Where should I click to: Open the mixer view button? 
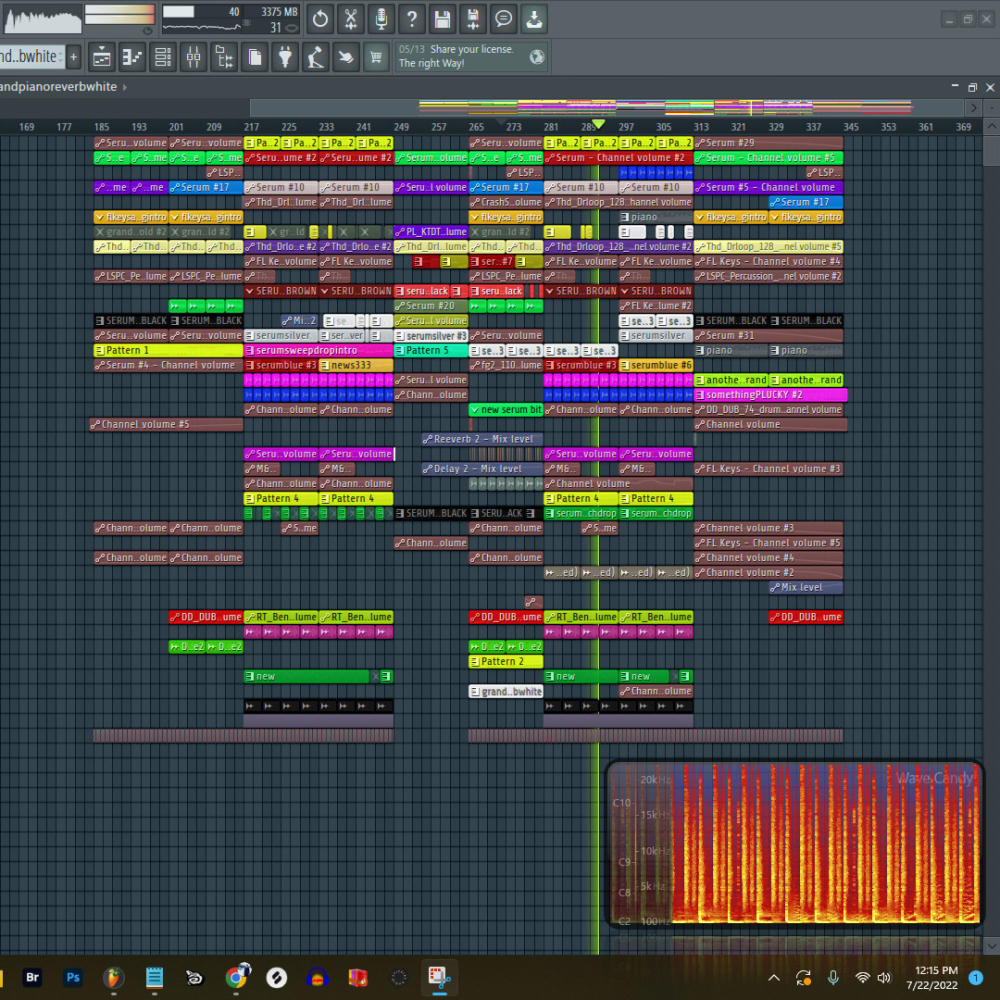[x=194, y=57]
